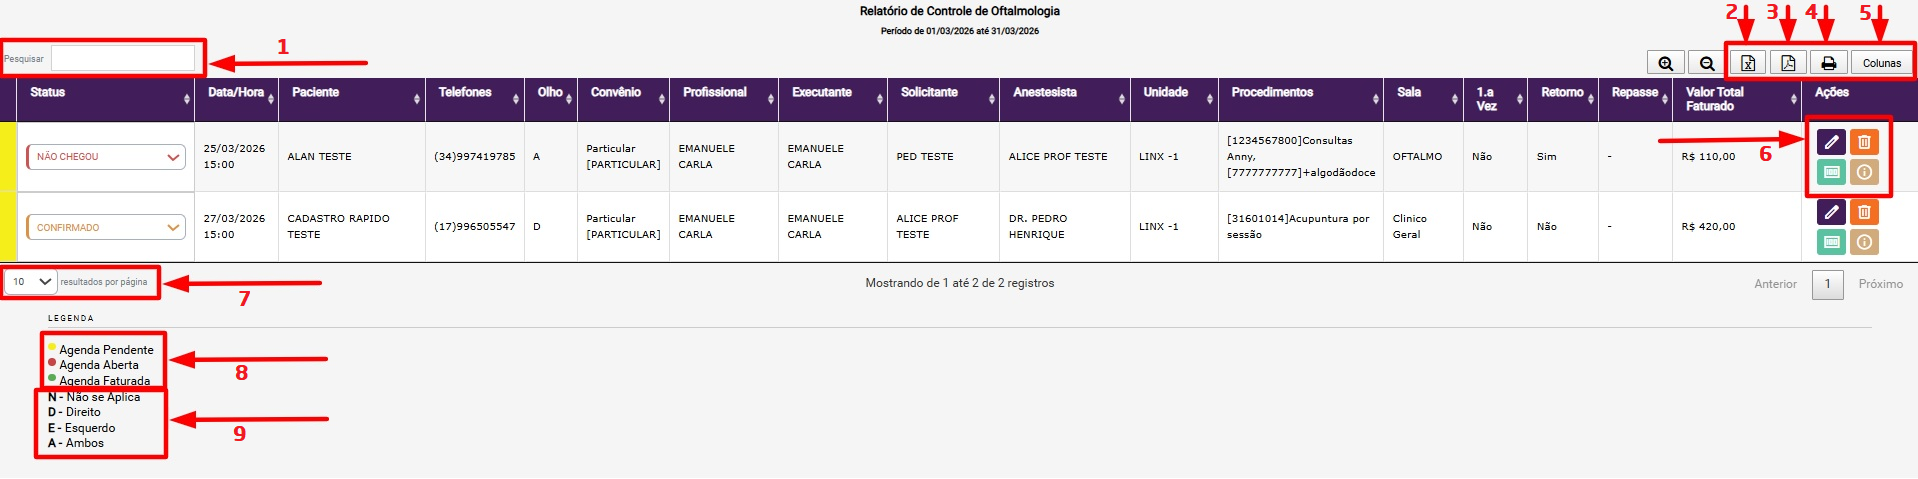Open info for ALAN TESTE row

click(1864, 172)
